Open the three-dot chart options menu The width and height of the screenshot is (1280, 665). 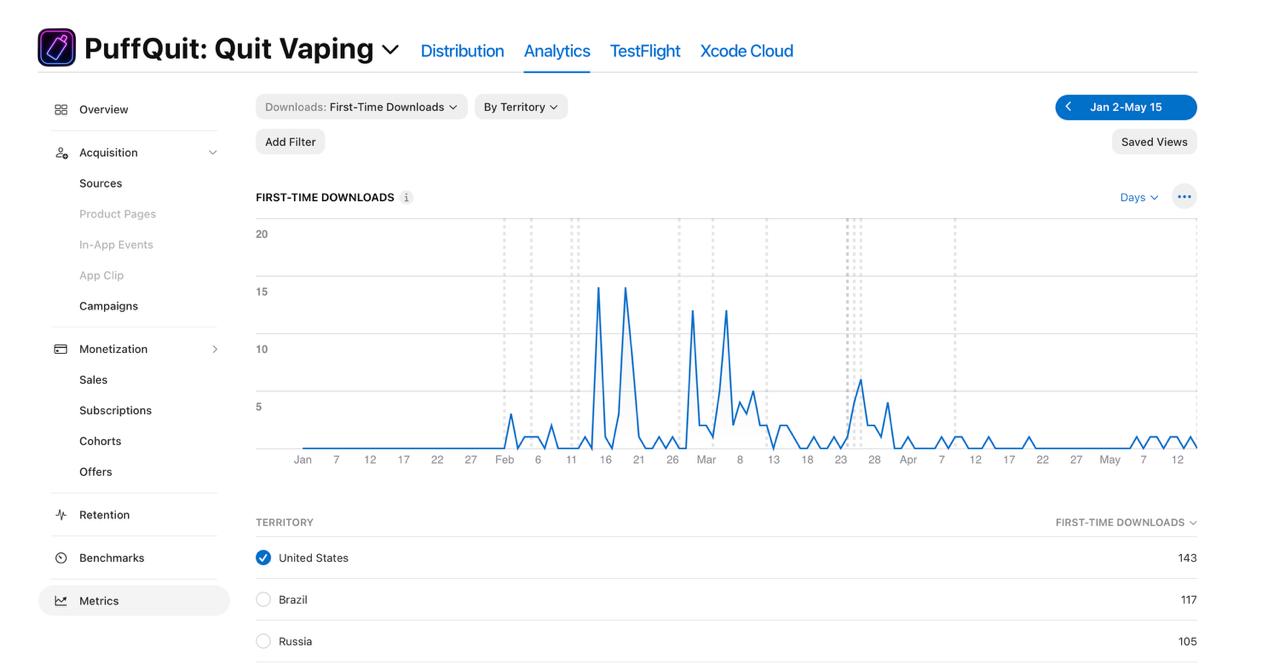1184,197
